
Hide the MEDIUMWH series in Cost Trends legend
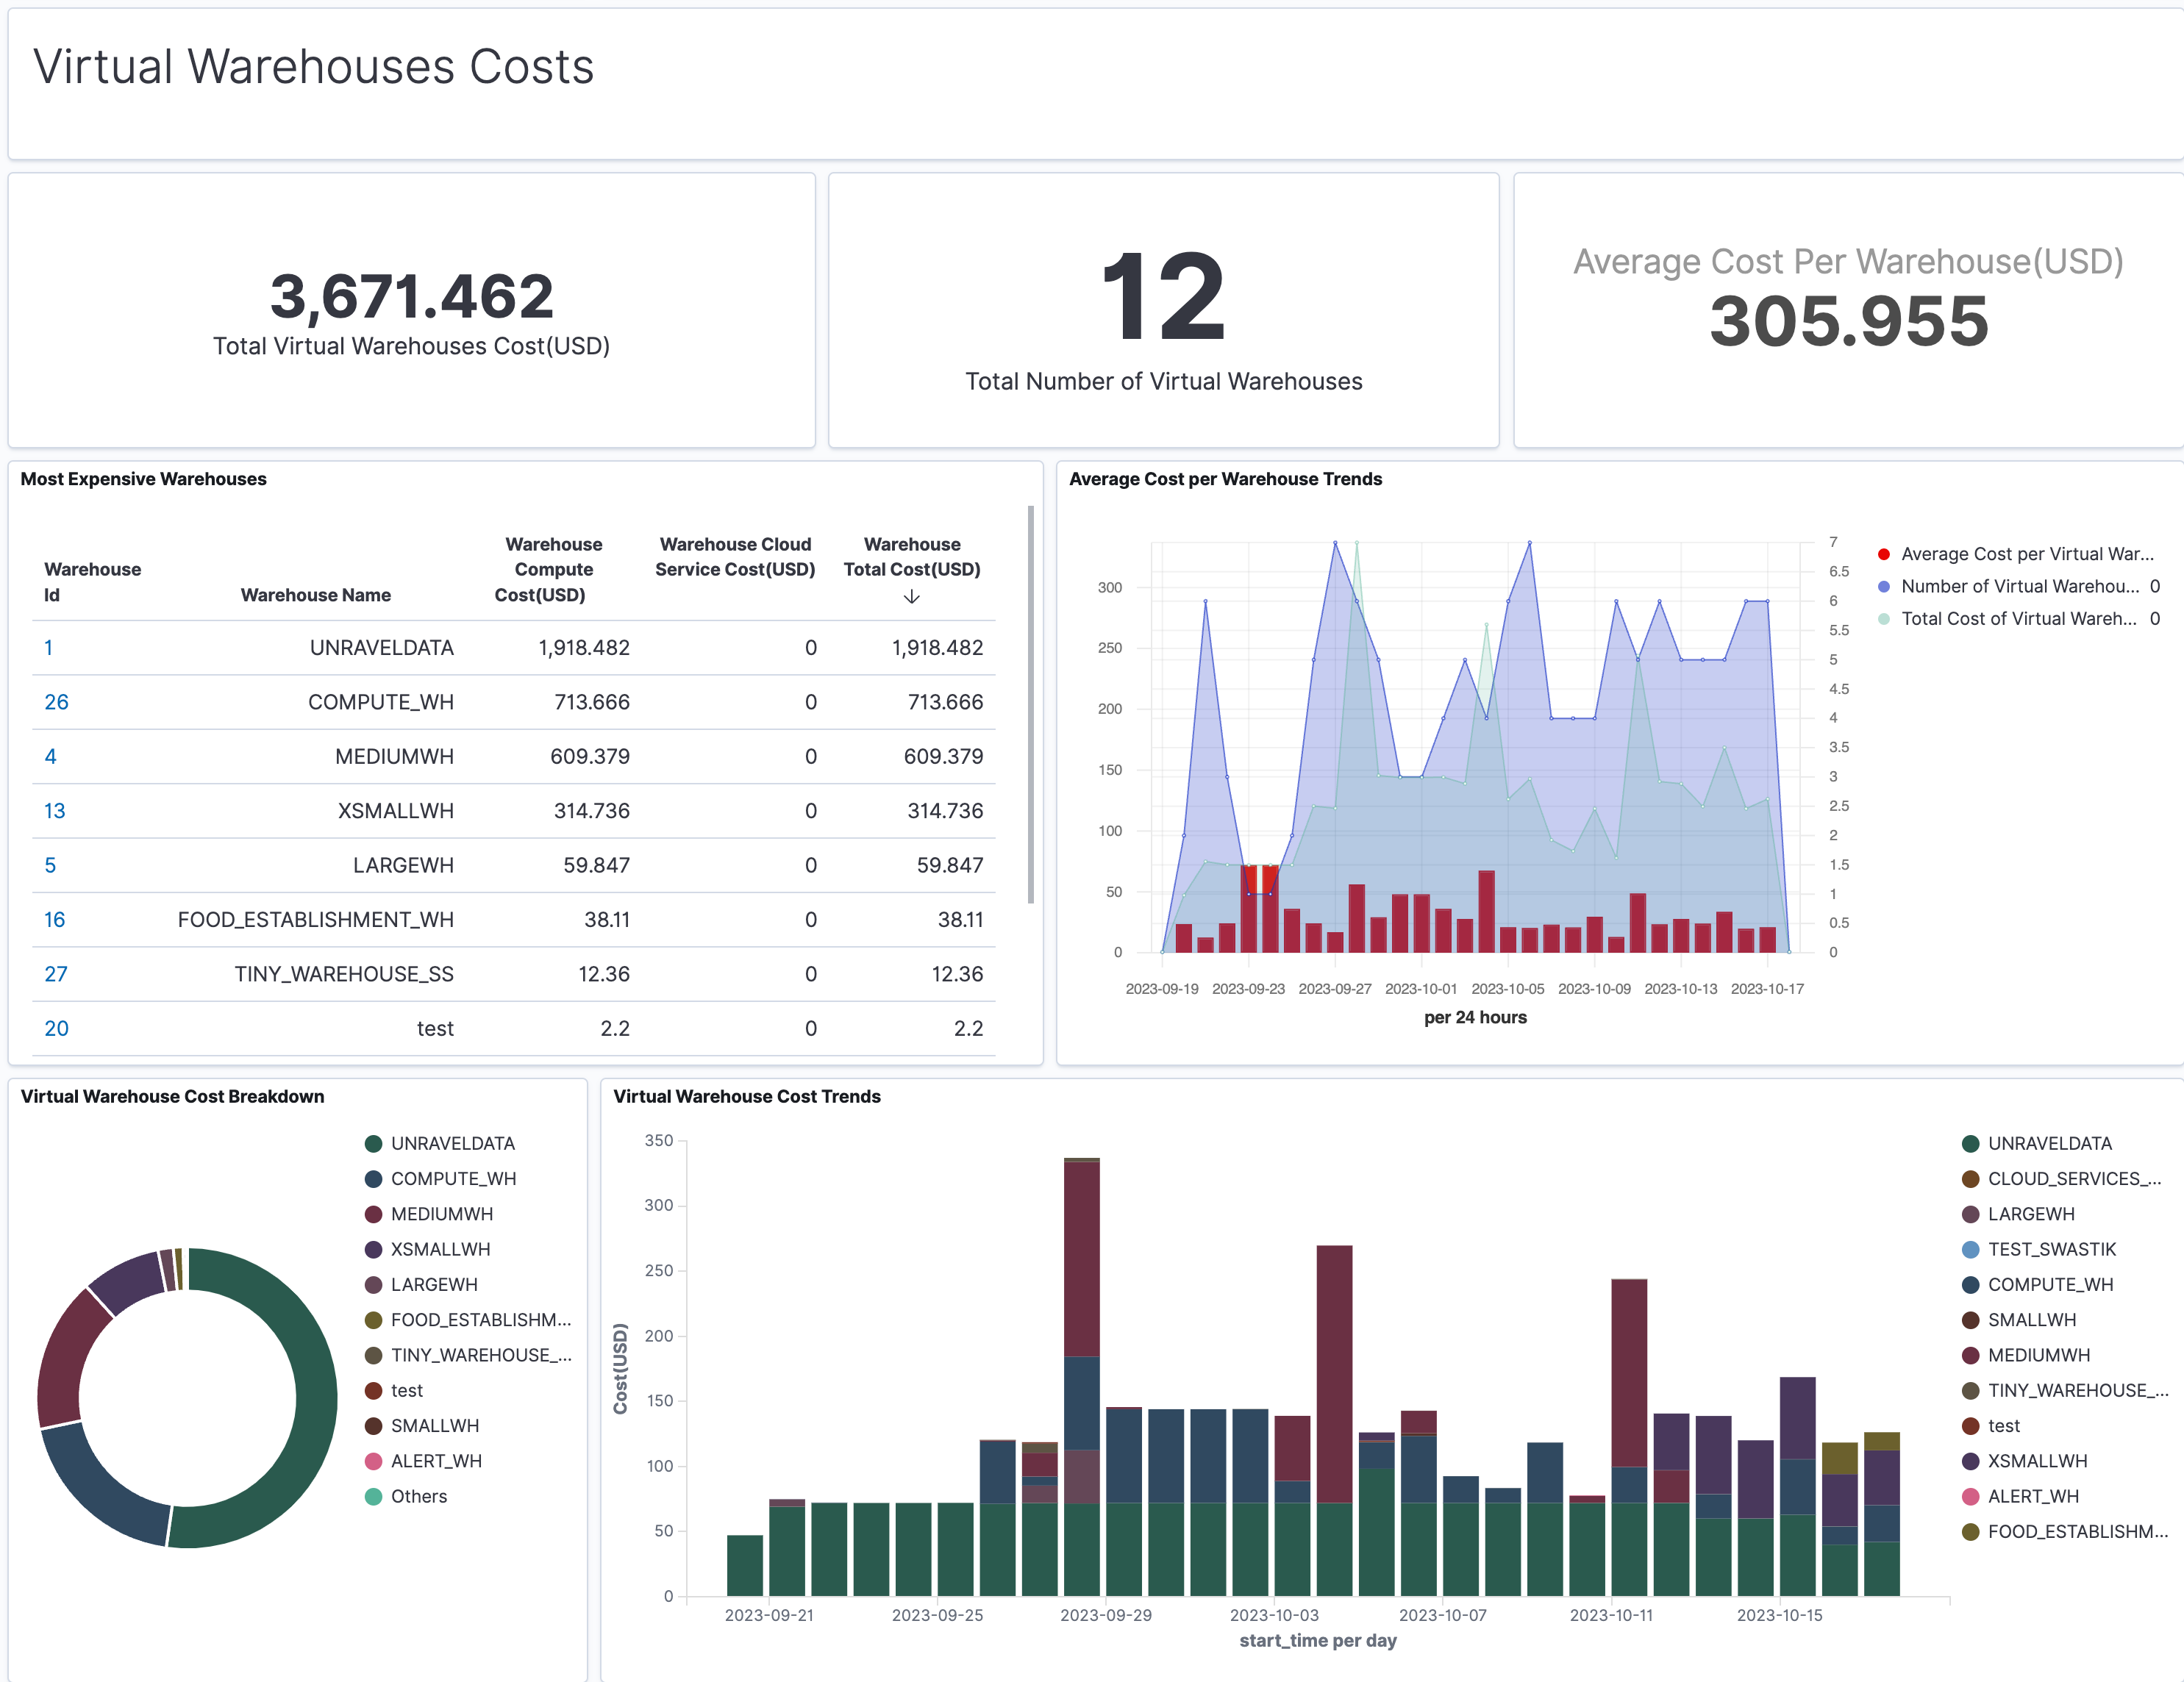(1970, 1355)
